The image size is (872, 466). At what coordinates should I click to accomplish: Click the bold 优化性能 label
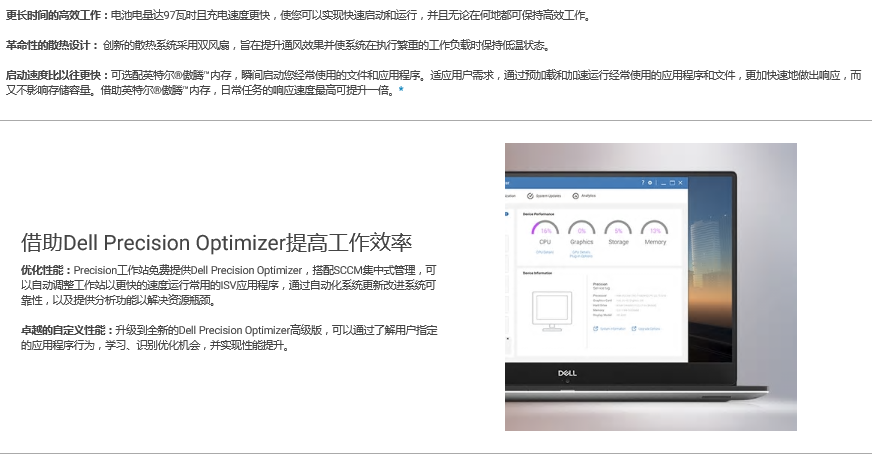(x=46, y=270)
